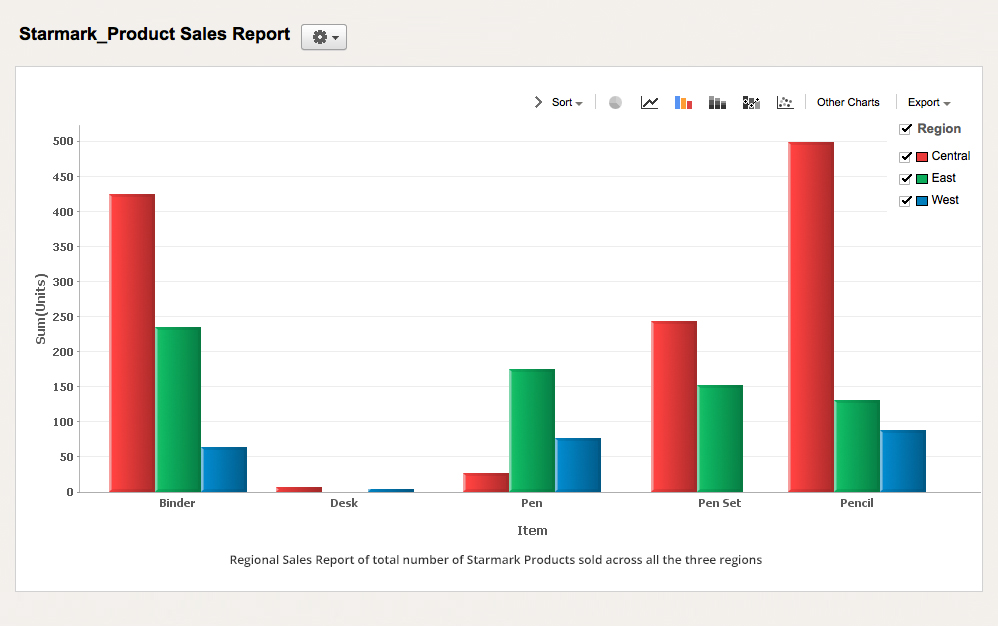Switch to pie chart view
This screenshot has width=998, height=626.
tap(615, 101)
